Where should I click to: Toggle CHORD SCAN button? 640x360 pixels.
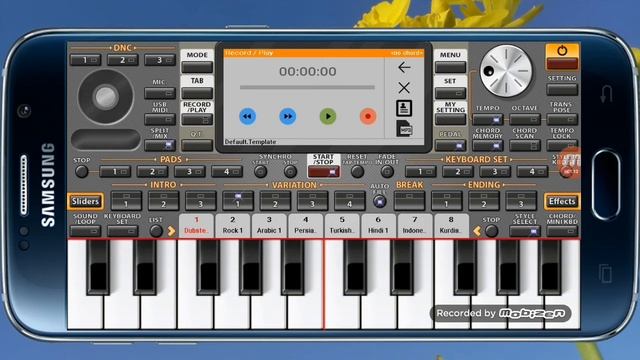[x=525, y=145]
